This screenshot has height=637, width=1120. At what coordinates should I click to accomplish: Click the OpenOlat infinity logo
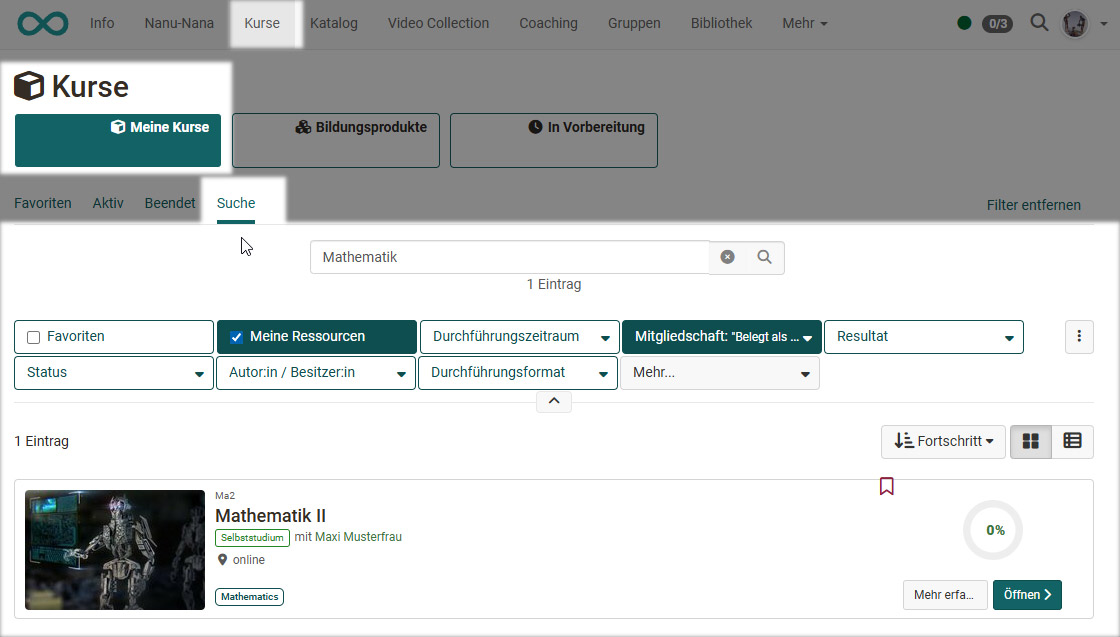[x=41, y=23]
